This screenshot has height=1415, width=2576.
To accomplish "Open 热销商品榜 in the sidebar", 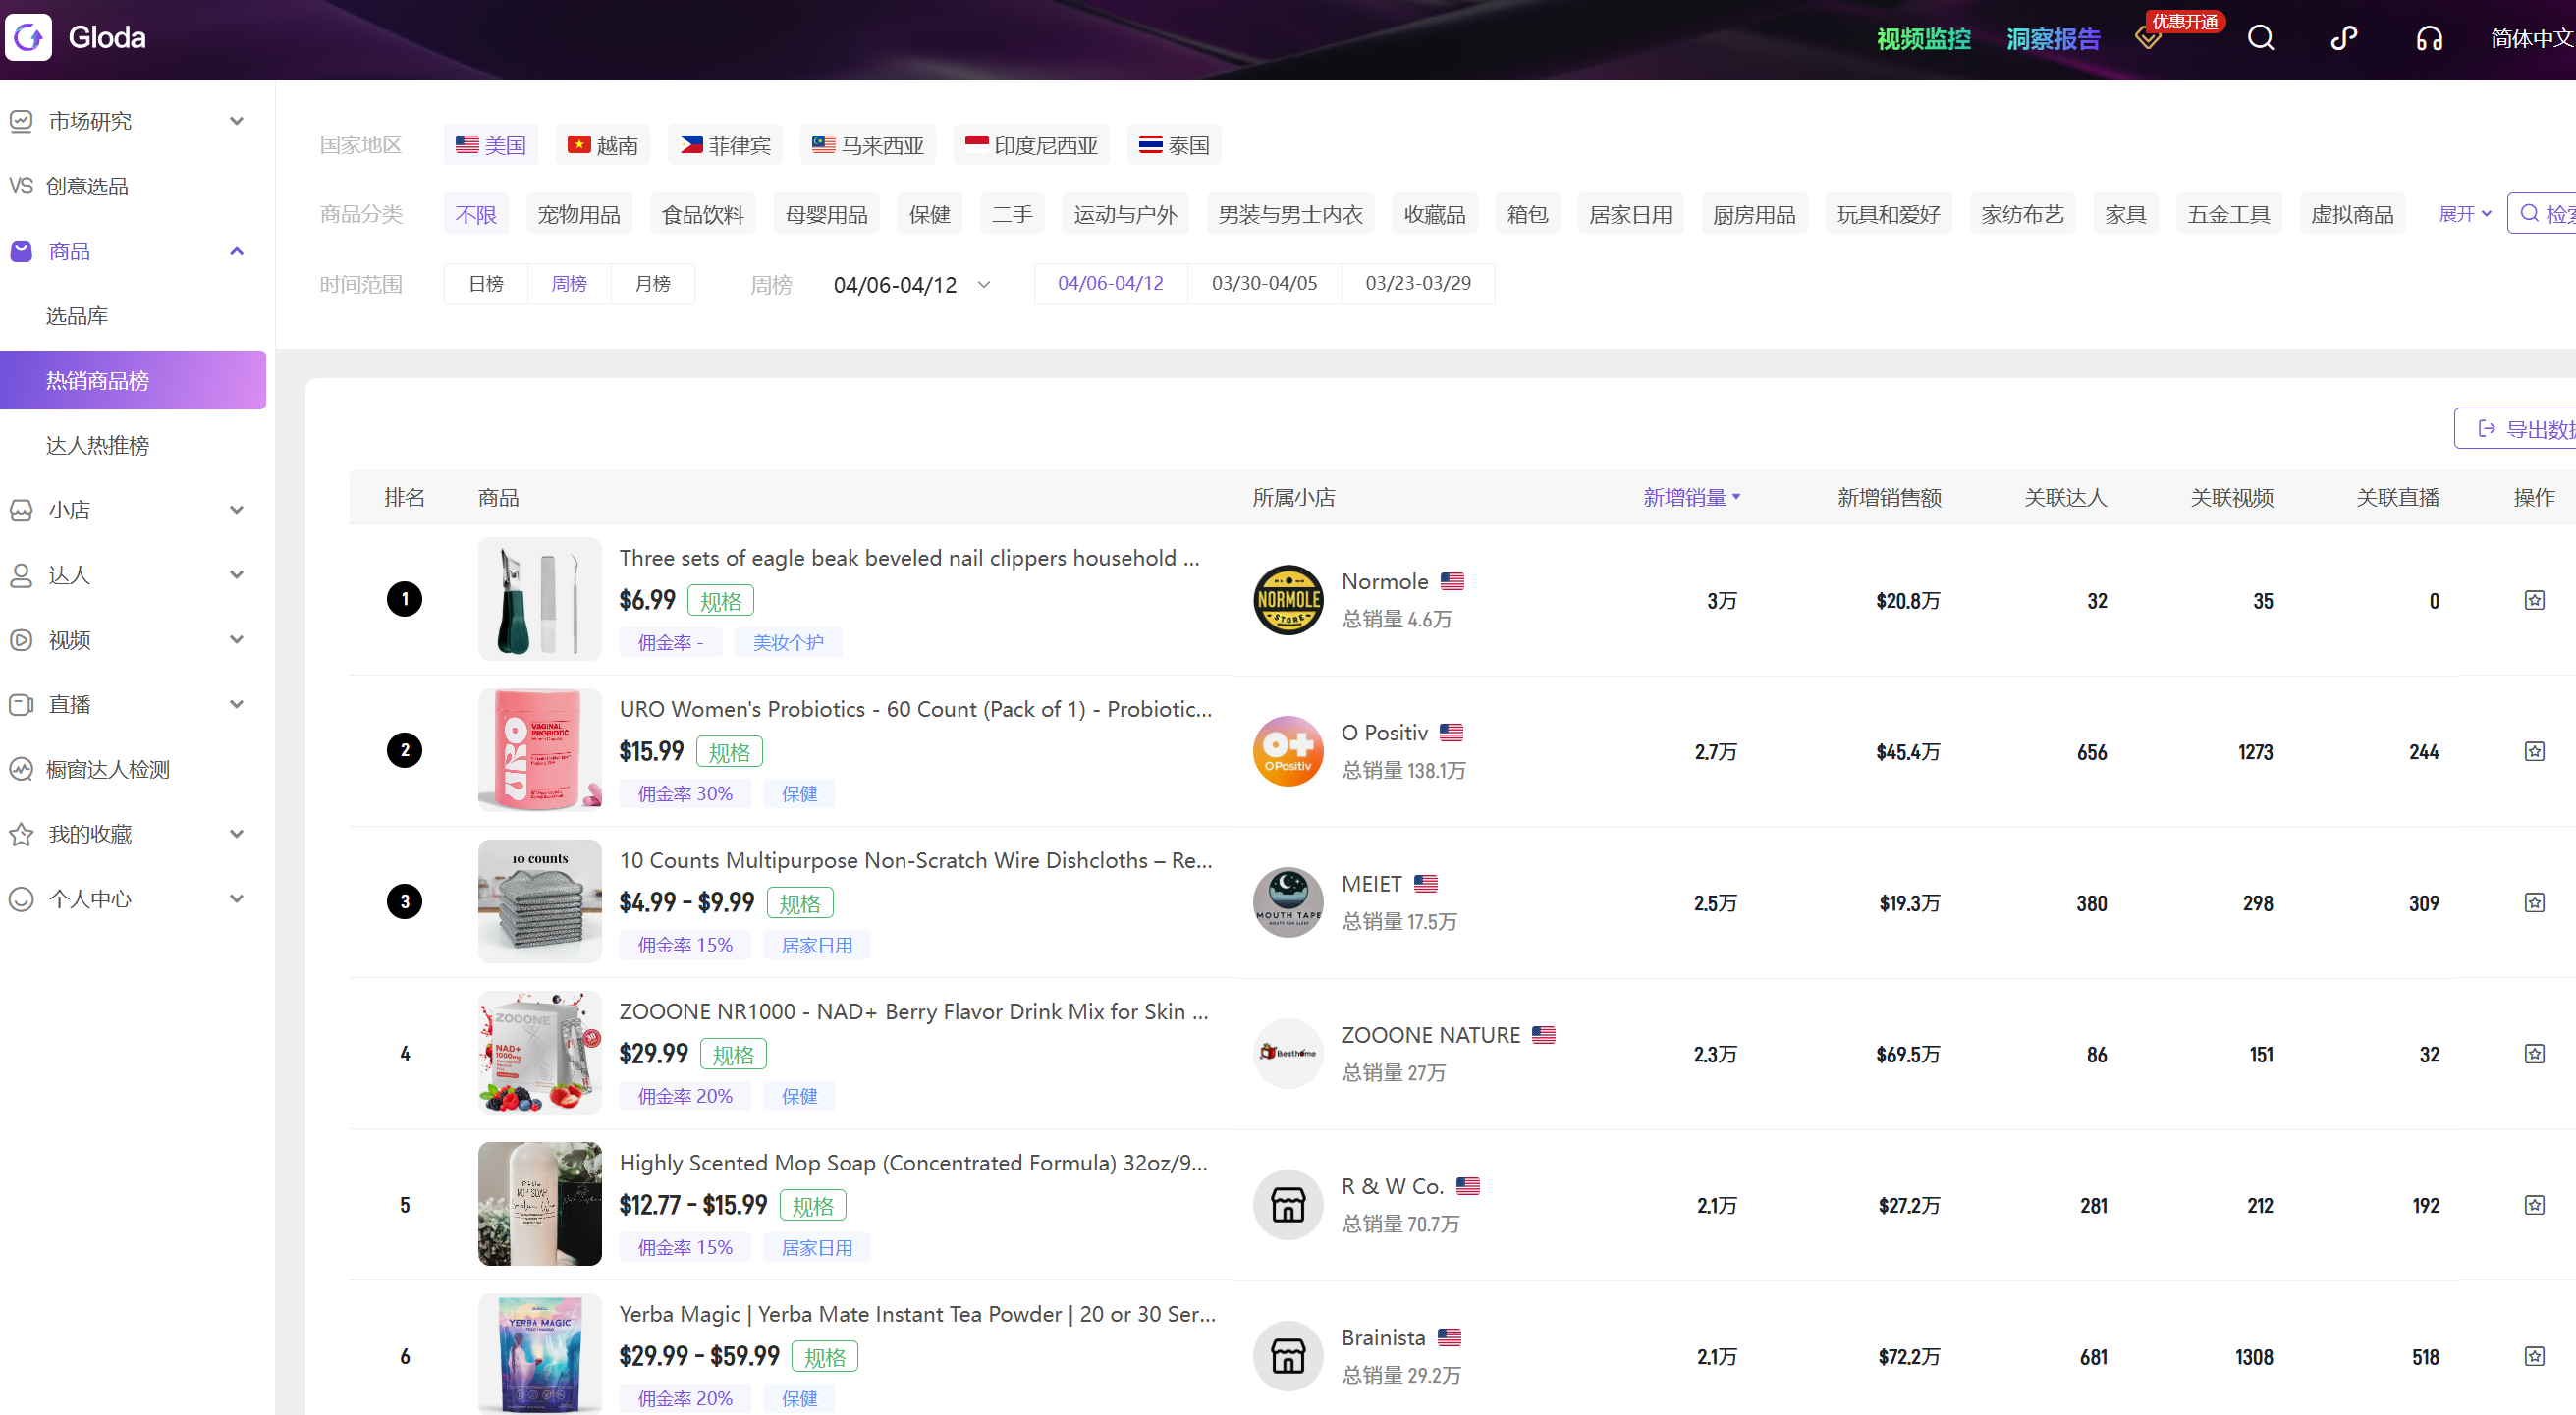I will (x=133, y=380).
